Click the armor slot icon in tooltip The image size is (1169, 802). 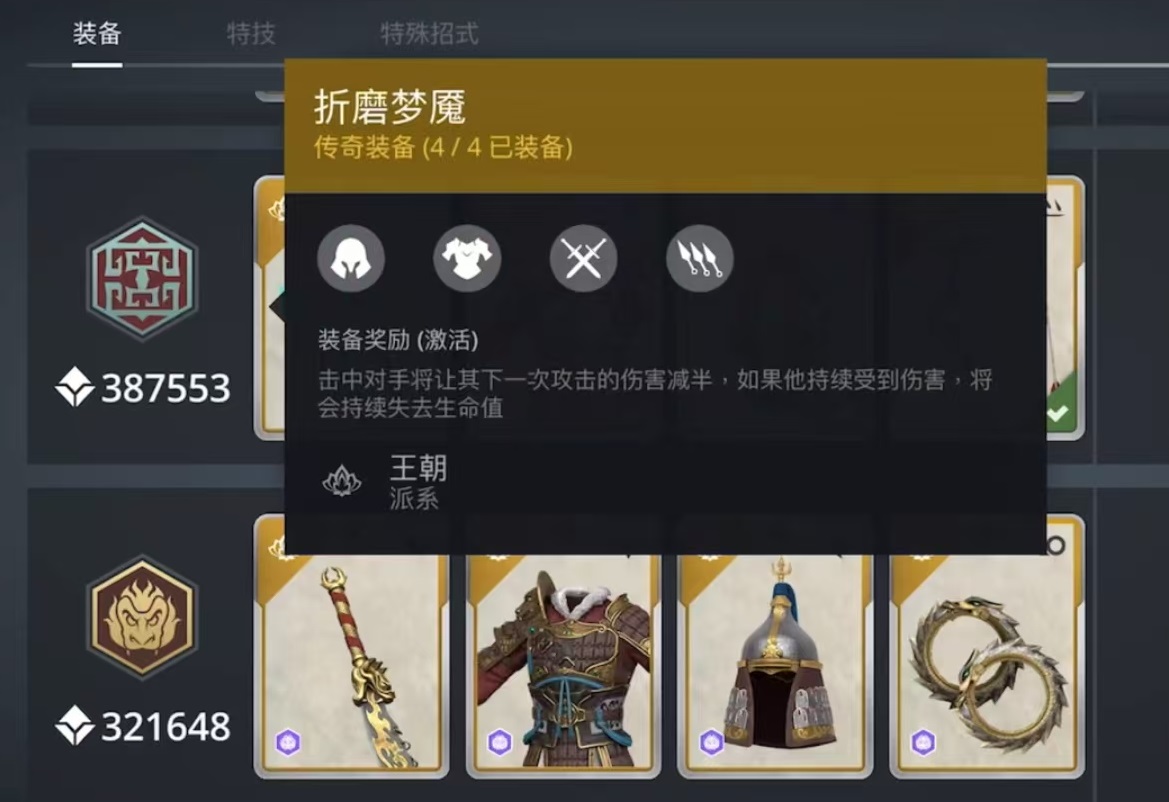coord(467,258)
